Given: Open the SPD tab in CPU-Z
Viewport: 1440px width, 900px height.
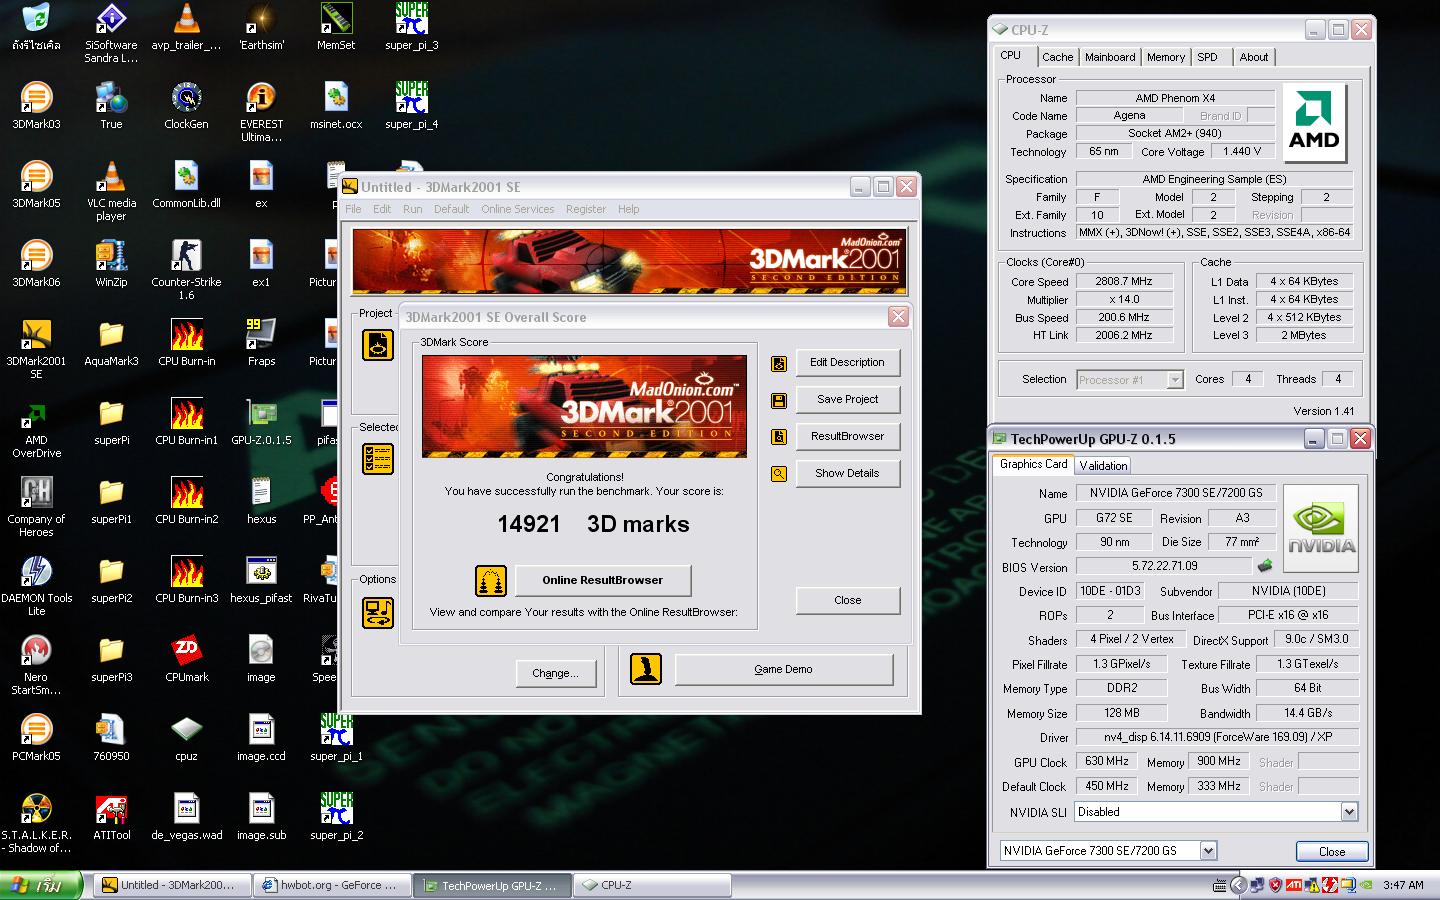Looking at the screenshot, I should pos(1208,57).
